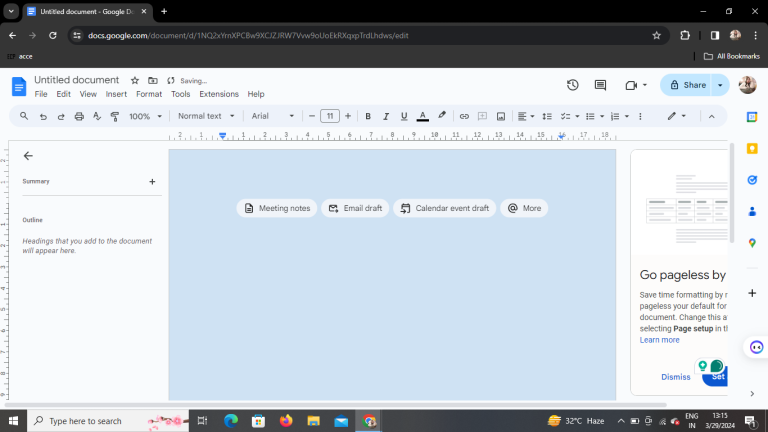
Task: Open the text color picker
Action: click(422, 117)
